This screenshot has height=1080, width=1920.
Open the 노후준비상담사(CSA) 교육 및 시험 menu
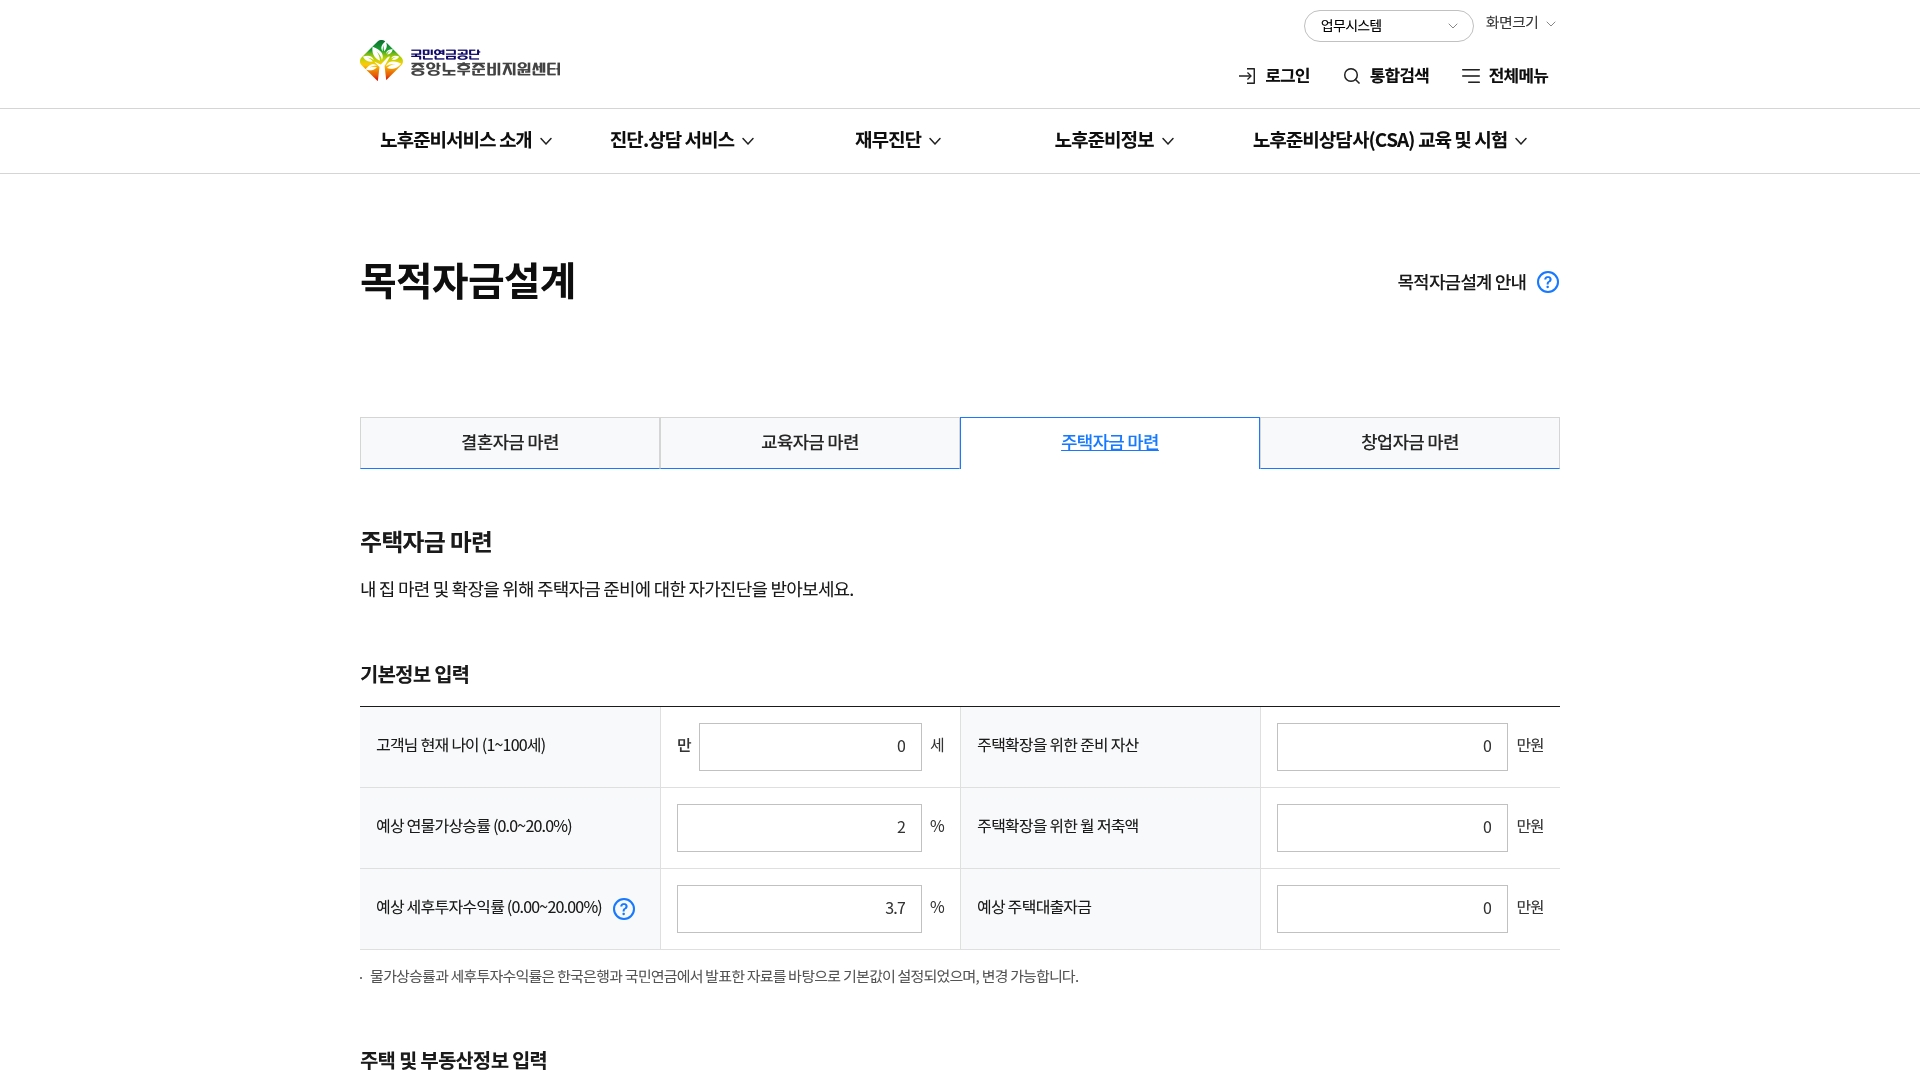tap(1389, 141)
